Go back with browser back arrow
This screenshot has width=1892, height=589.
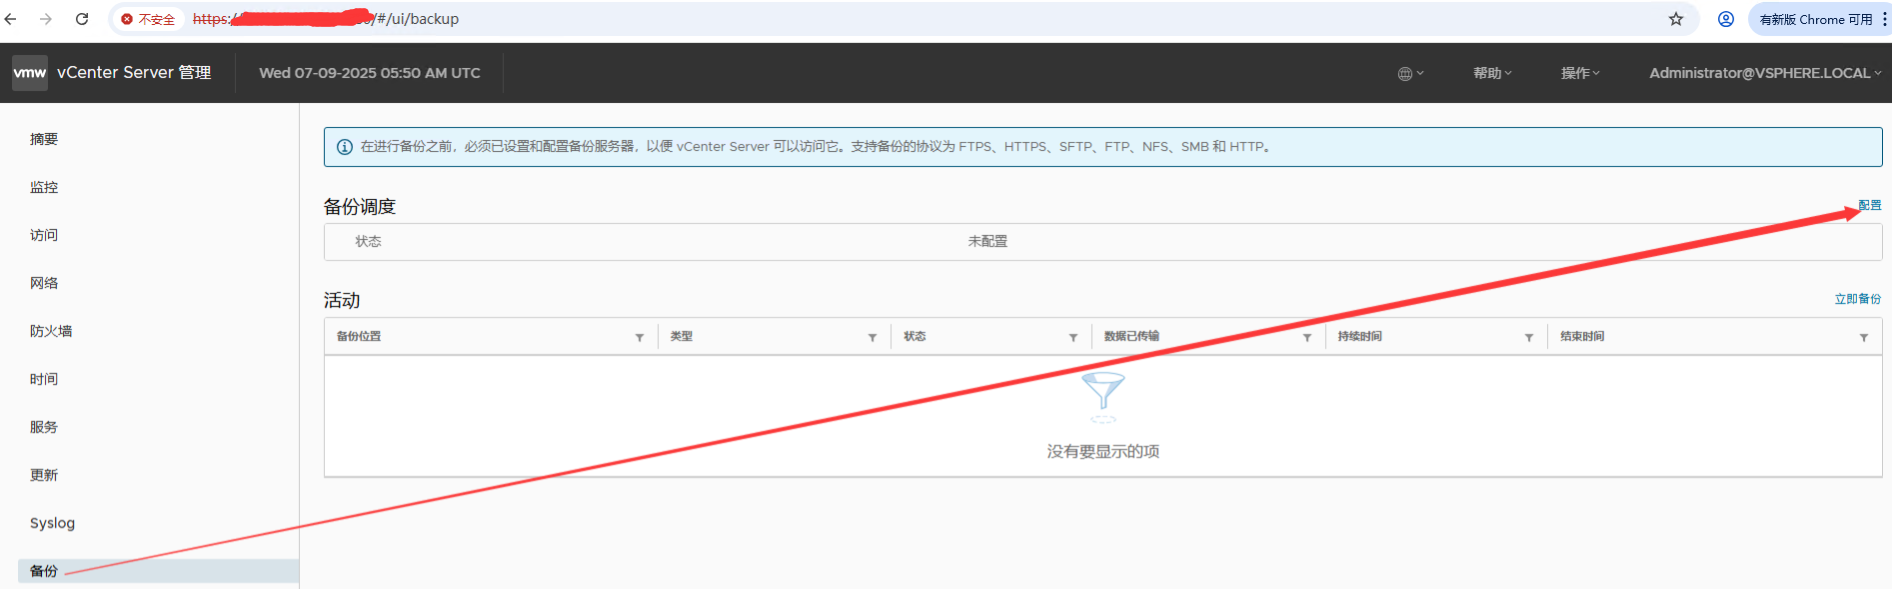tap(11, 19)
